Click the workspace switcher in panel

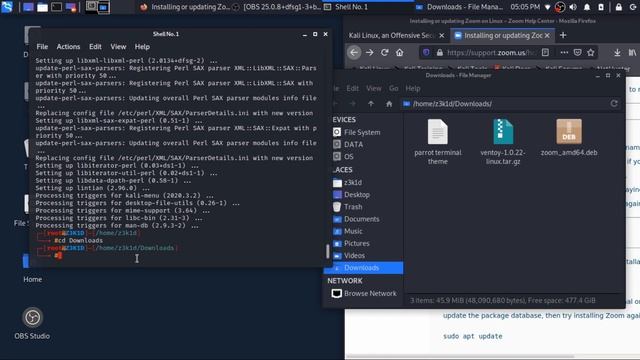[98, 7]
